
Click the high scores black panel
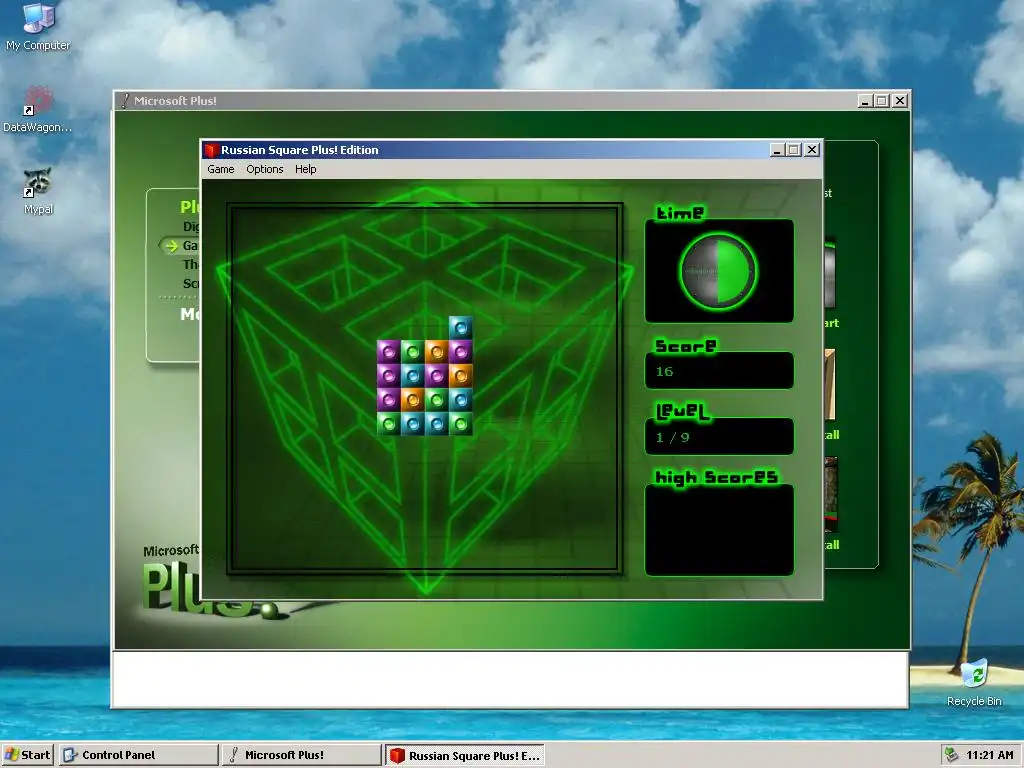pos(719,530)
